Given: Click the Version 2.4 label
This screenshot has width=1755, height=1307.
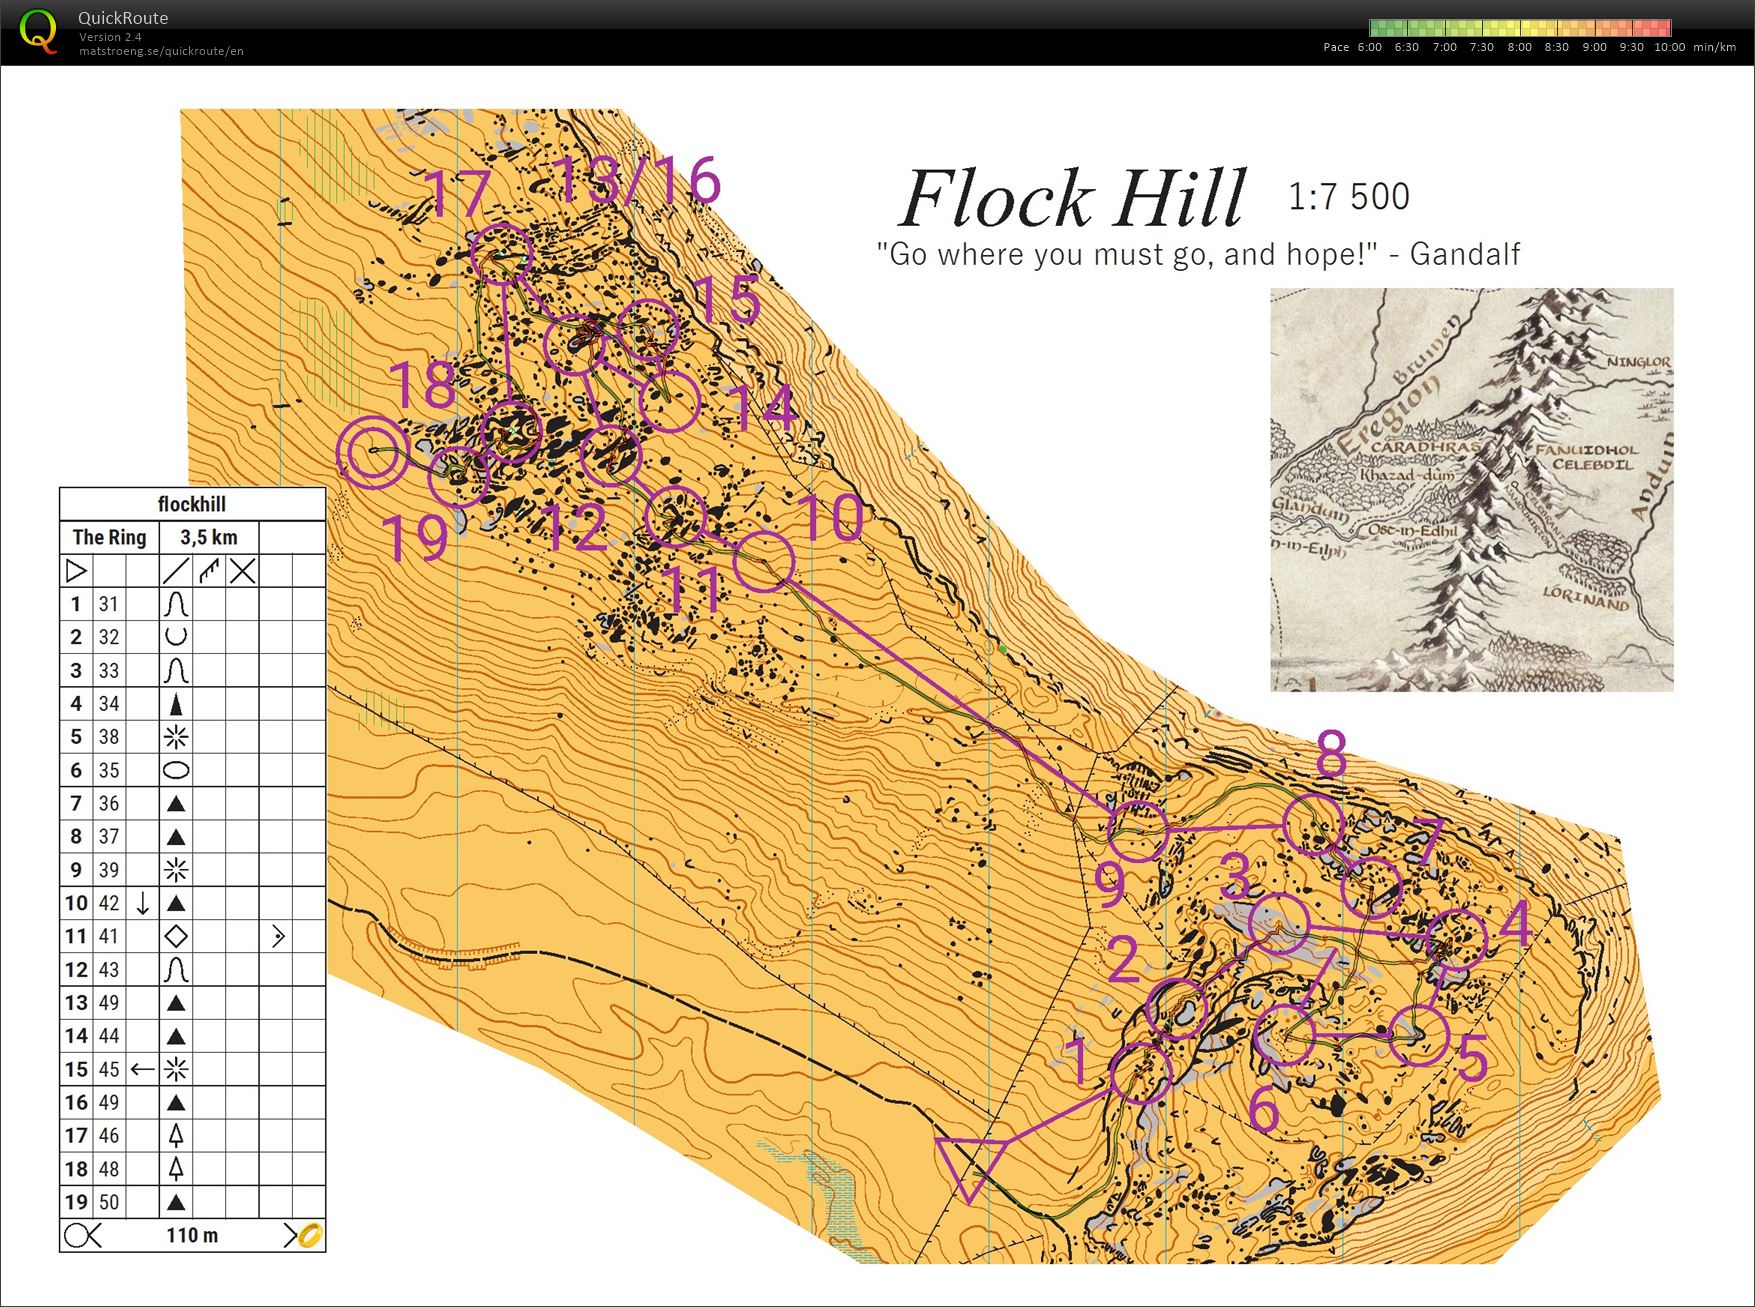Looking at the screenshot, I should click(x=110, y=37).
